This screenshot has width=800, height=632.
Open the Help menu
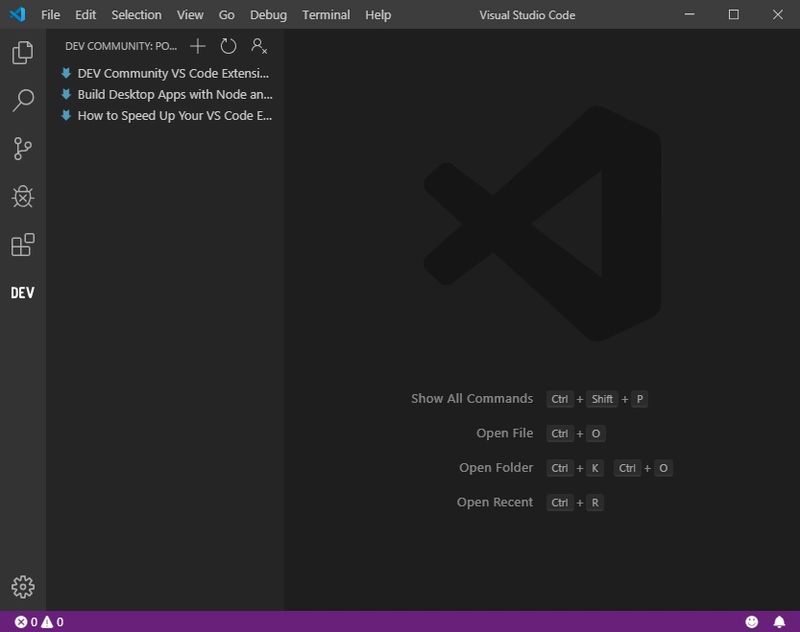[378, 15]
